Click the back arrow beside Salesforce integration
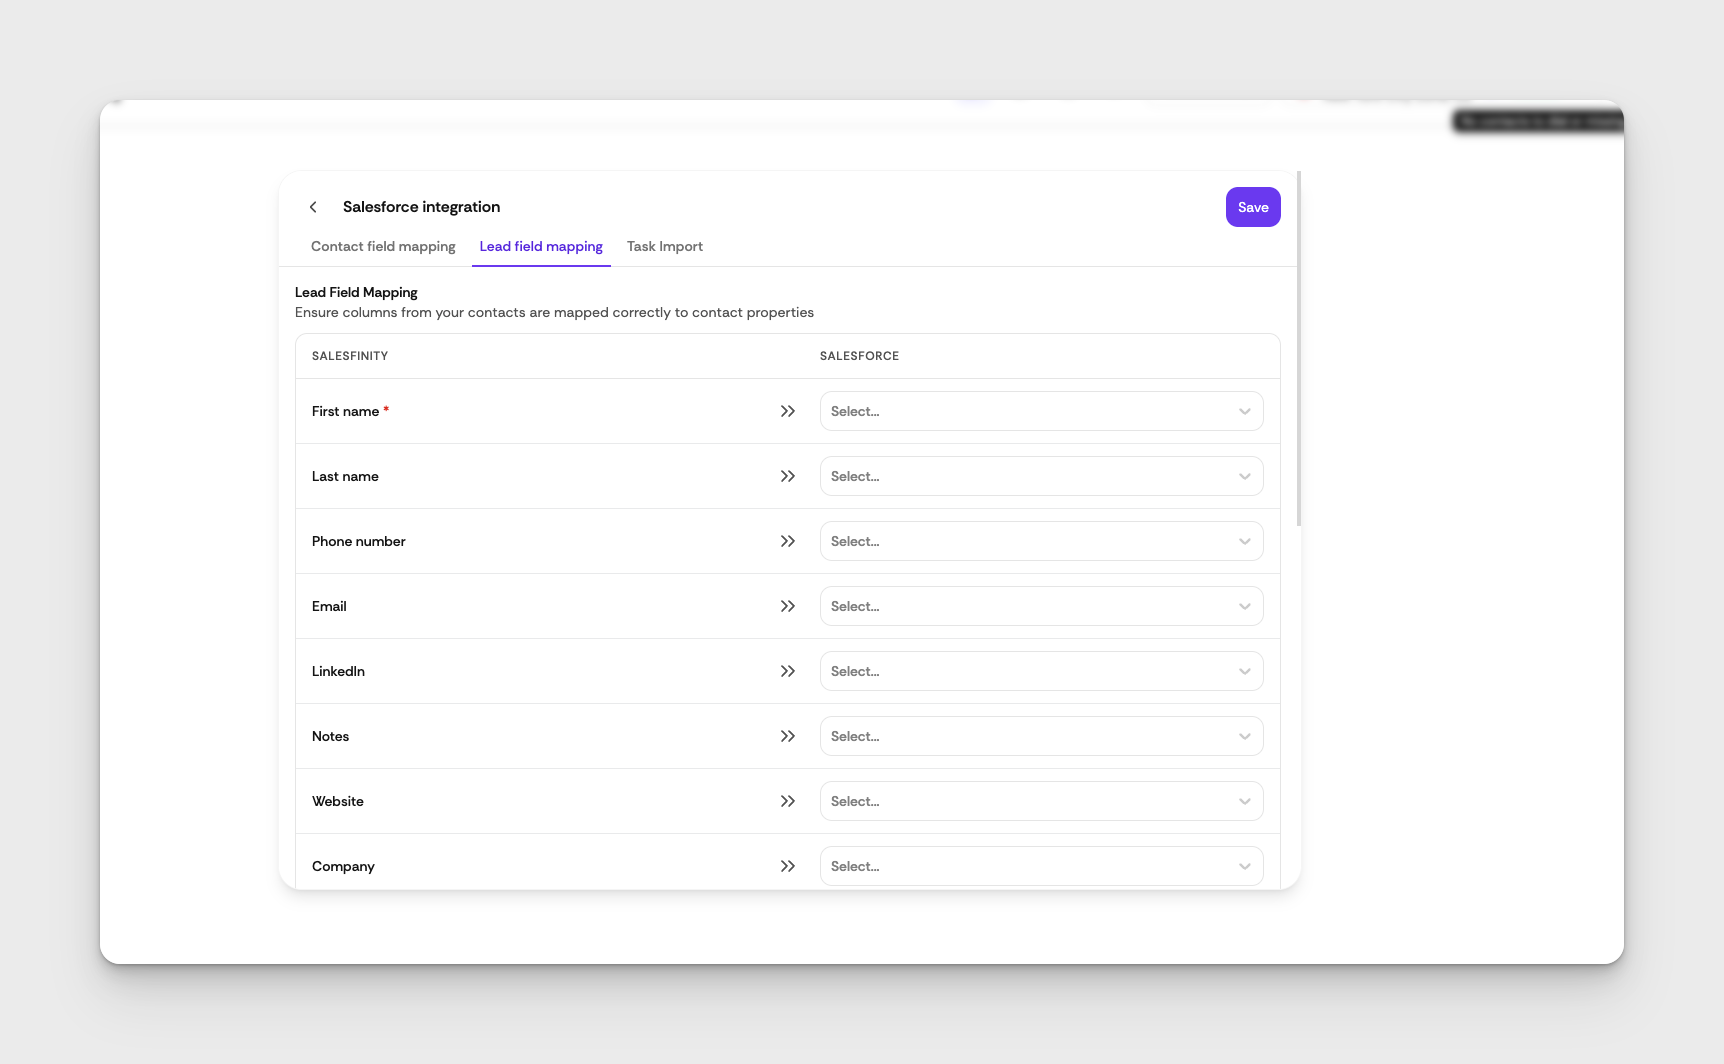Viewport: 1724px width, 1064px height. point(313,207)
